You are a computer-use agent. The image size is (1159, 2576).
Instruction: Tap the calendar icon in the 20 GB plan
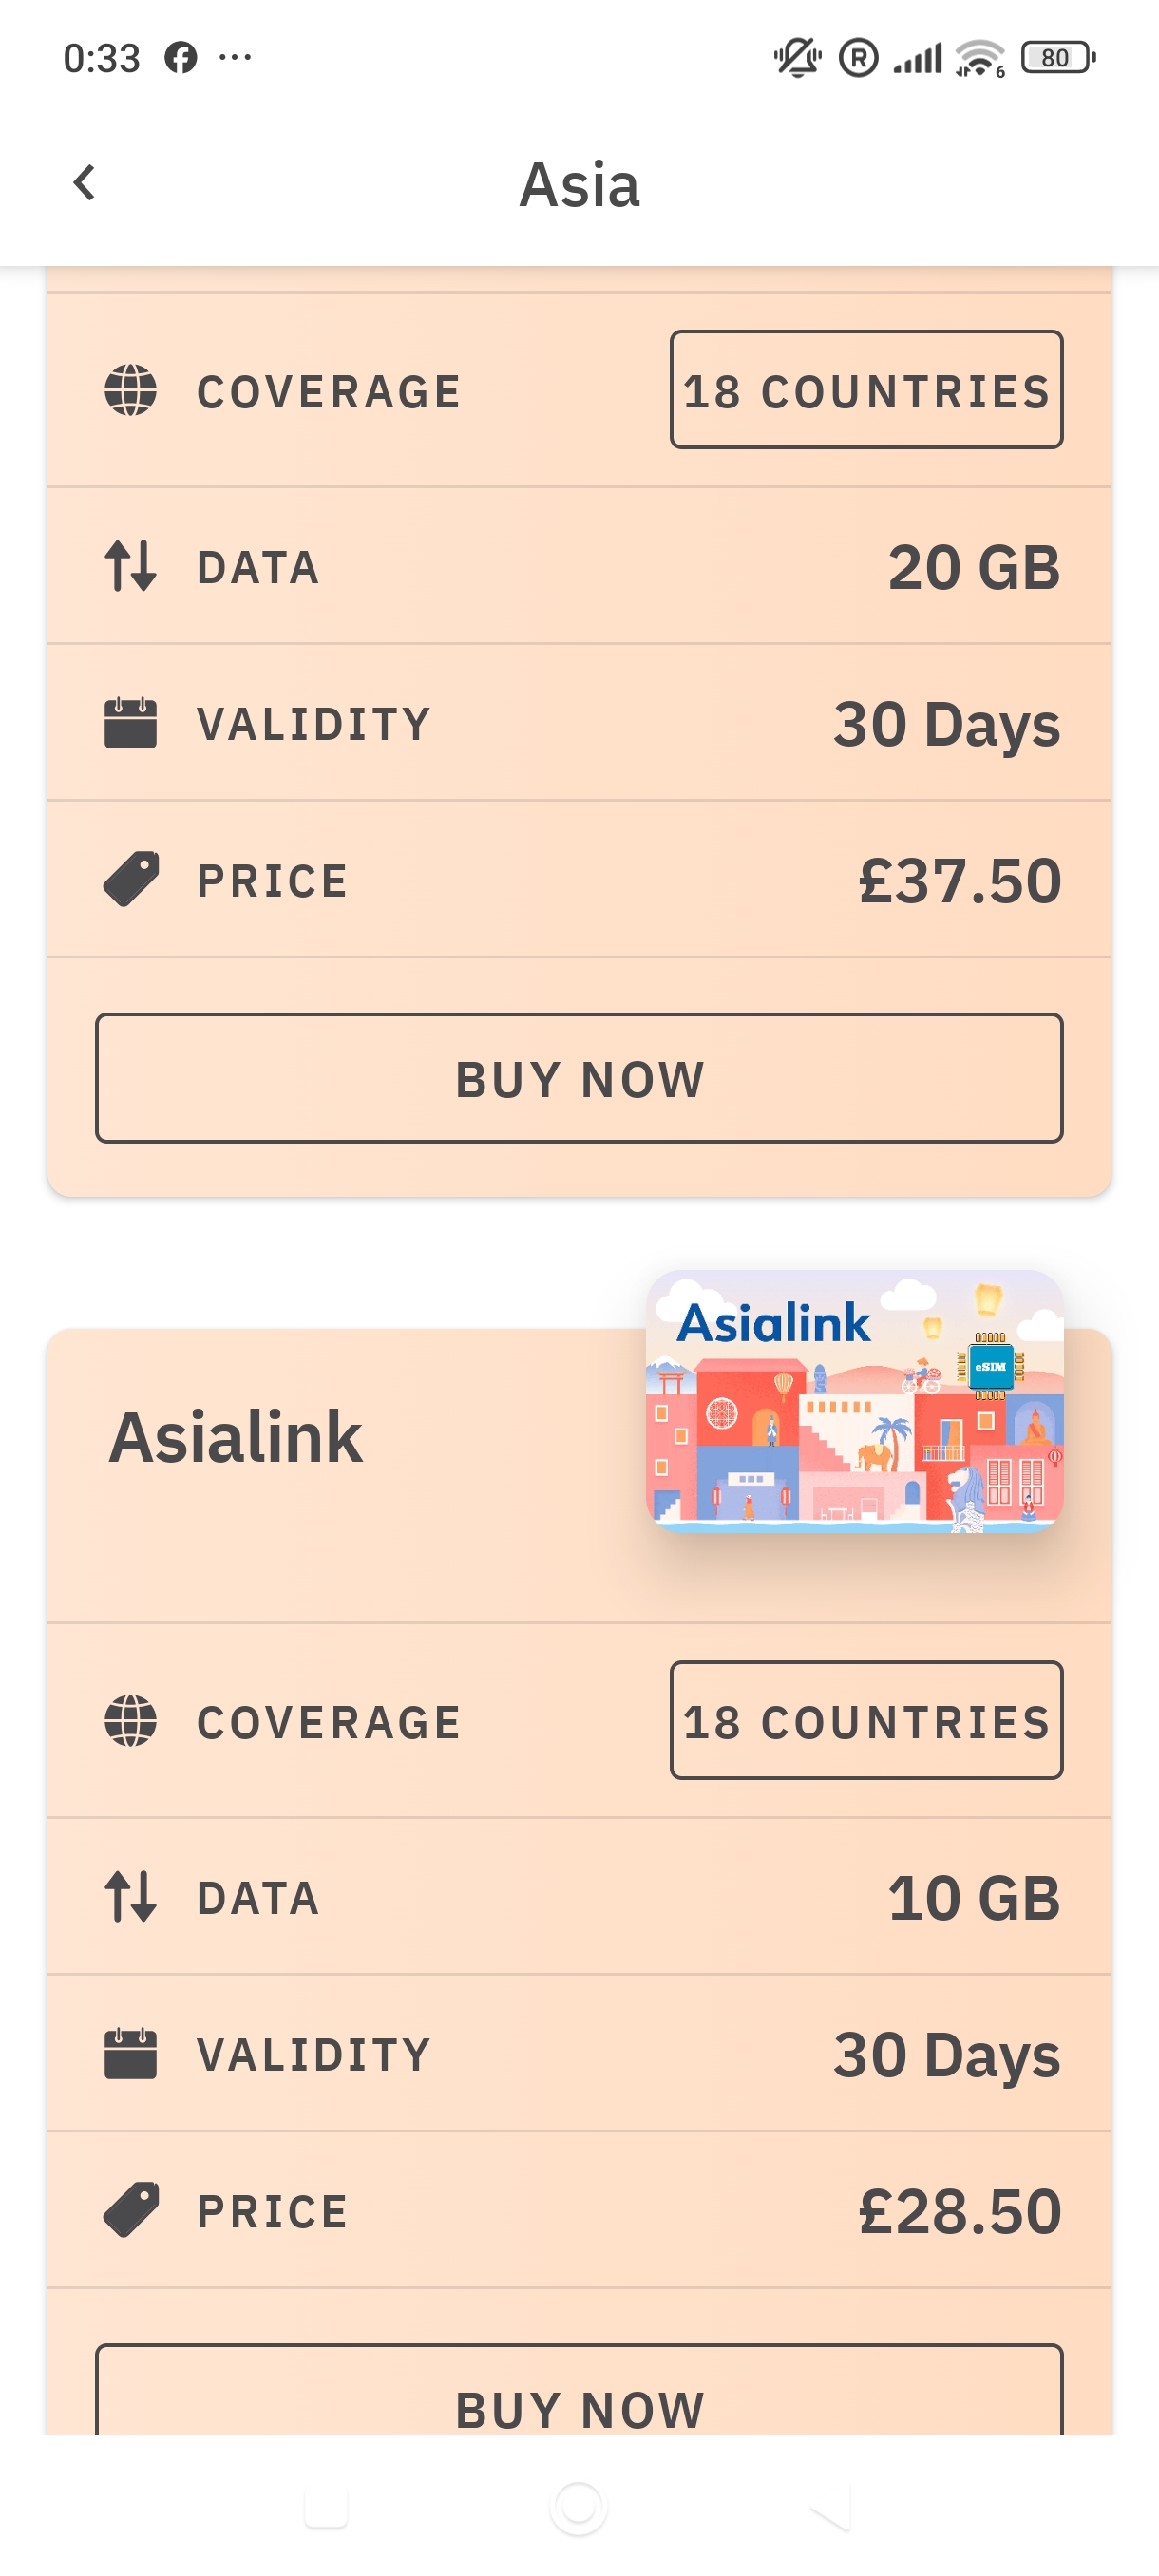pos(131,723)
